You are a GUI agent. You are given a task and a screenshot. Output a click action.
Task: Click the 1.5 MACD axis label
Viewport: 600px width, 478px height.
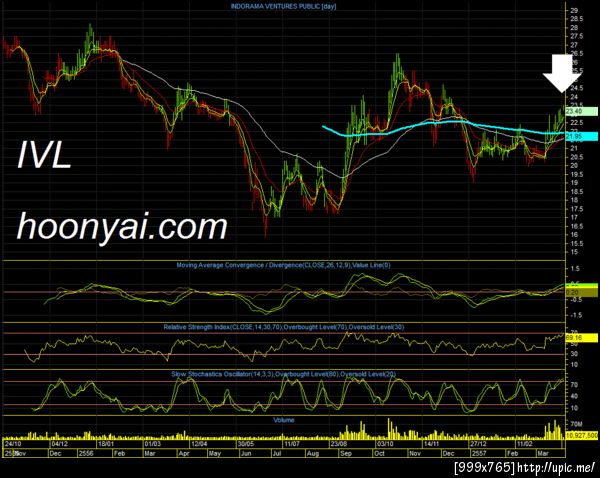[x=575, y=269]
